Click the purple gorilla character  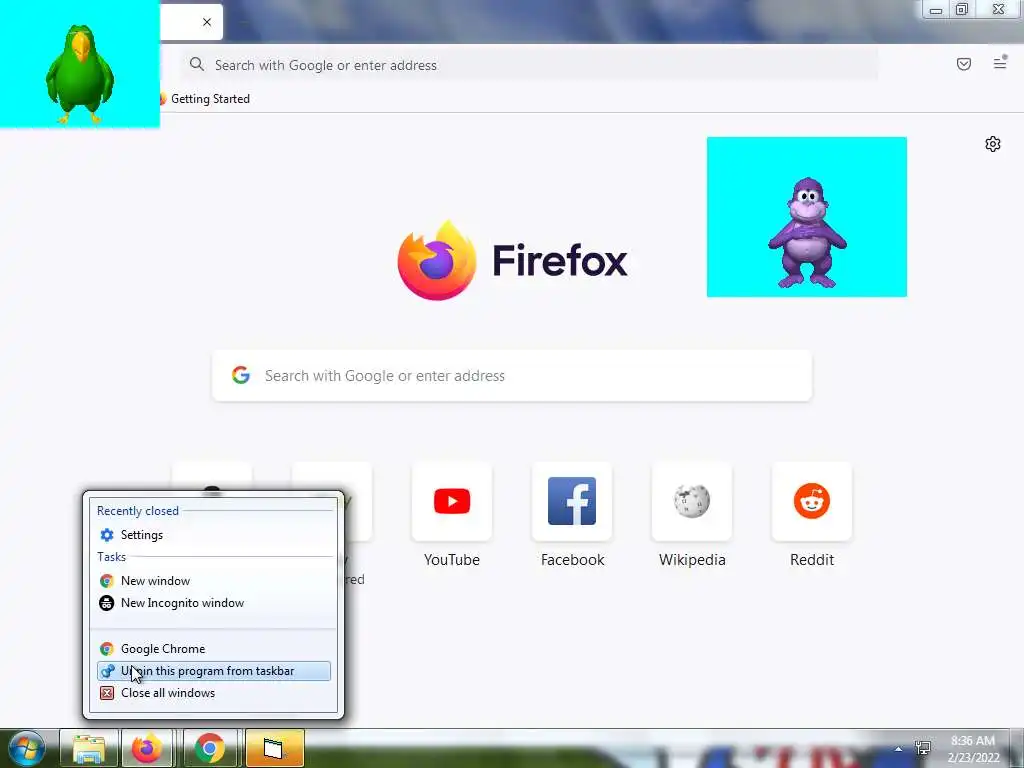(x=807, y=232)
